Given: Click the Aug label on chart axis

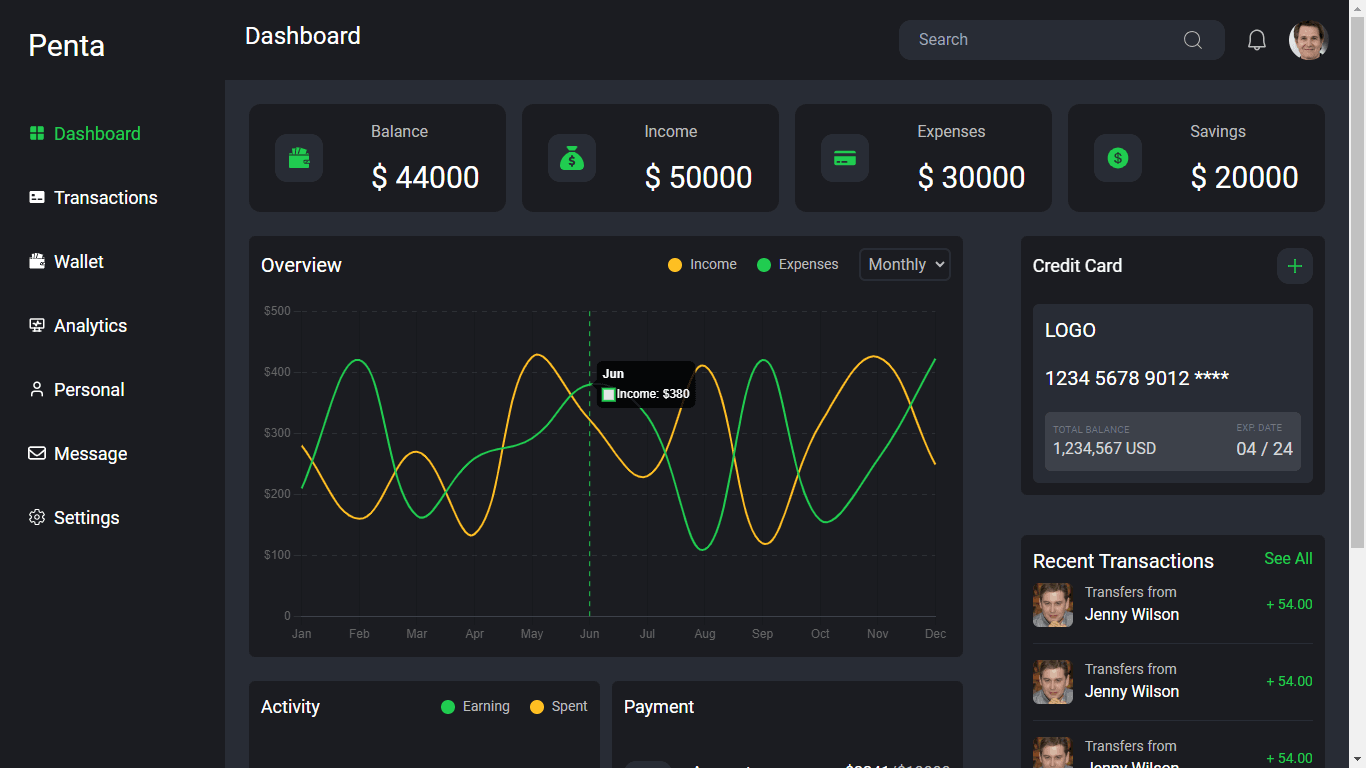Looking at the screenshot, I should [x=705, y=634].
